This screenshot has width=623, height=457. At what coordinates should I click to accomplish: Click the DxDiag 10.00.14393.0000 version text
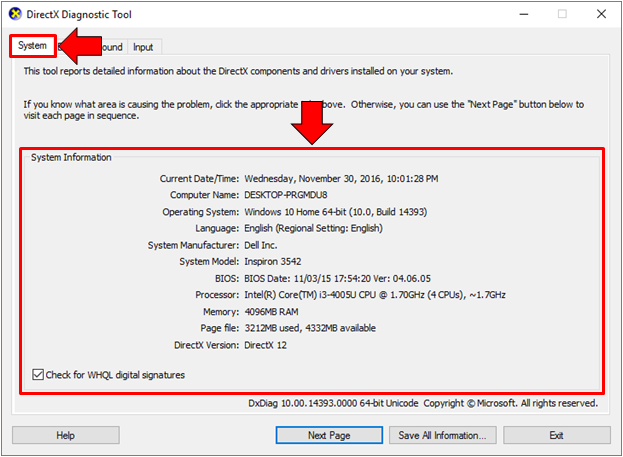point(333,403)
